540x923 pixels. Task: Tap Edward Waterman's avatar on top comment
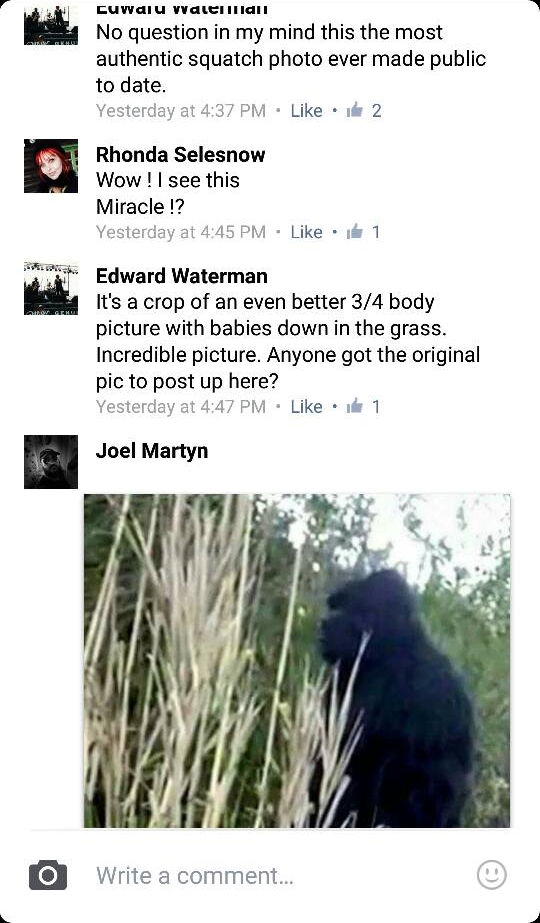51,25
